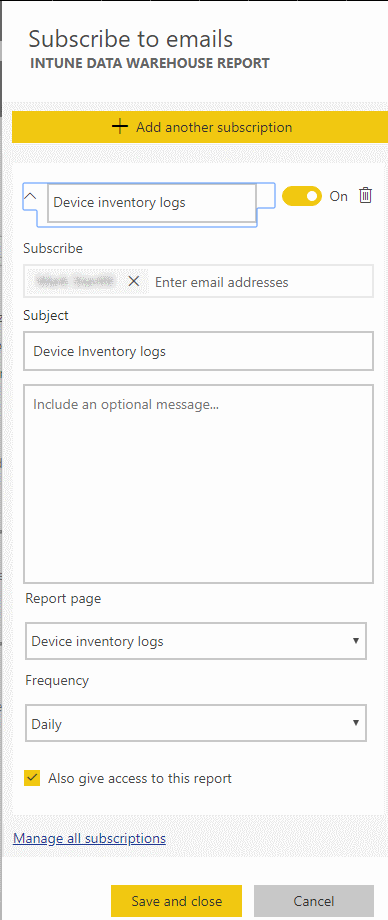Screen dimensions: 388x920
Task: Click the plus icon in Add another subscription
Action: [120, 127]
